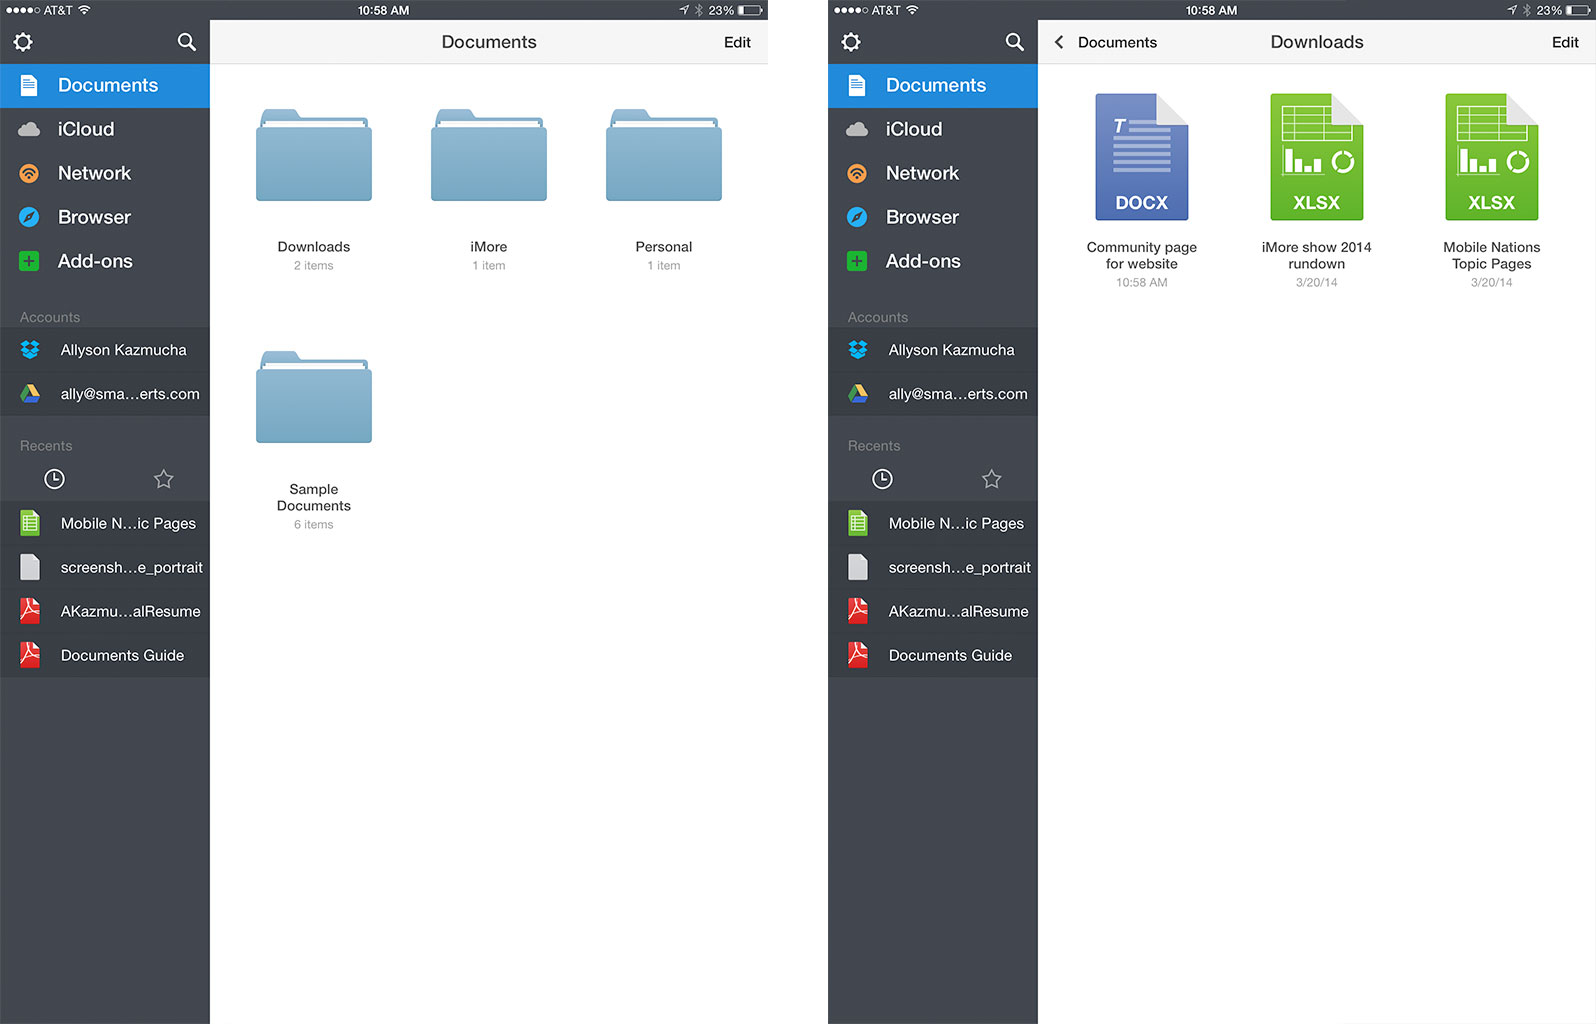
Task: Select Add-ons label in right sidebar
Action: point(923,261)
